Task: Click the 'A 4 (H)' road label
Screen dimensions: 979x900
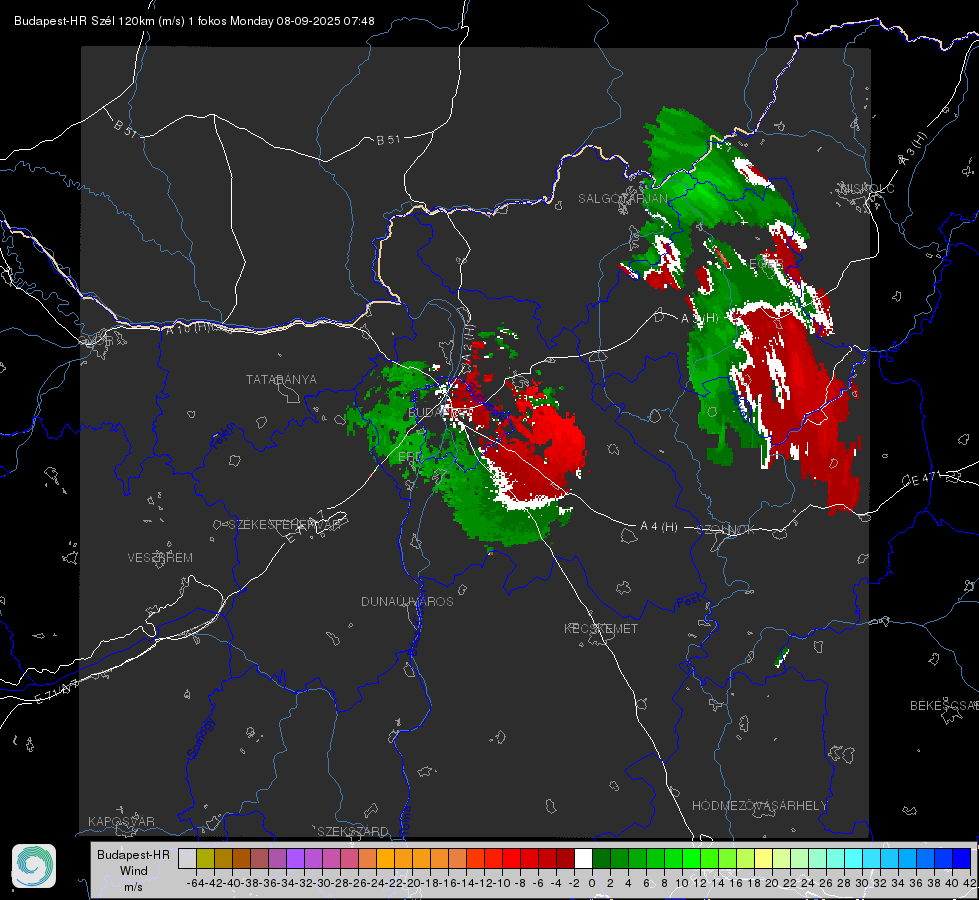Action: [x=659, y=527]
